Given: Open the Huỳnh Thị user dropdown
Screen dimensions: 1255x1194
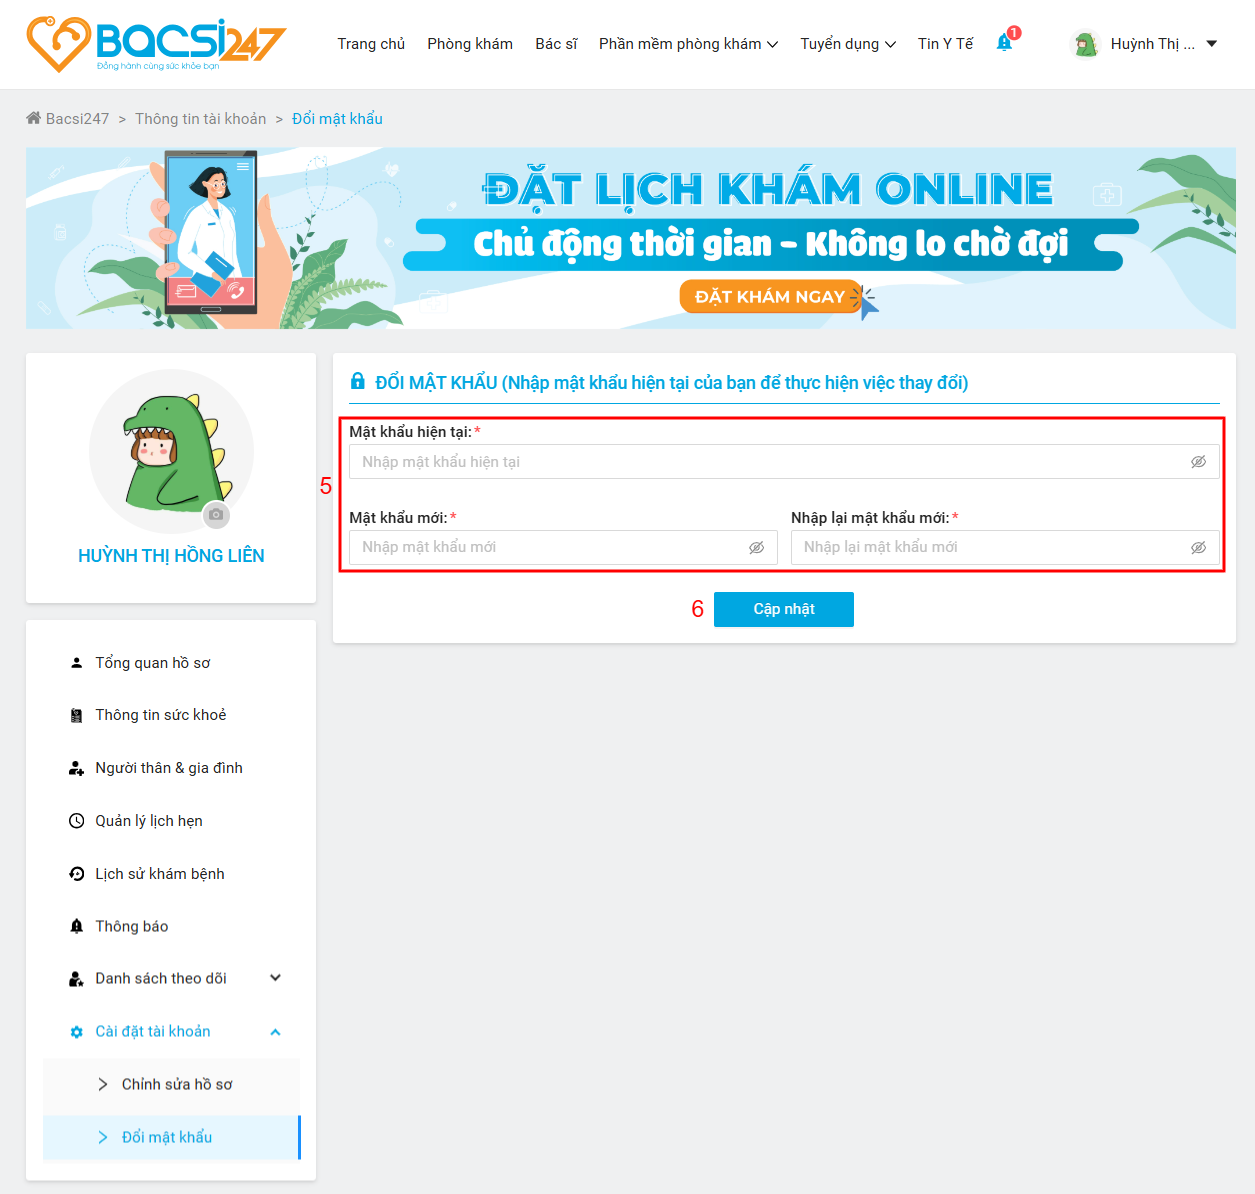Looking at the screenshot, I should point(1144,44).
